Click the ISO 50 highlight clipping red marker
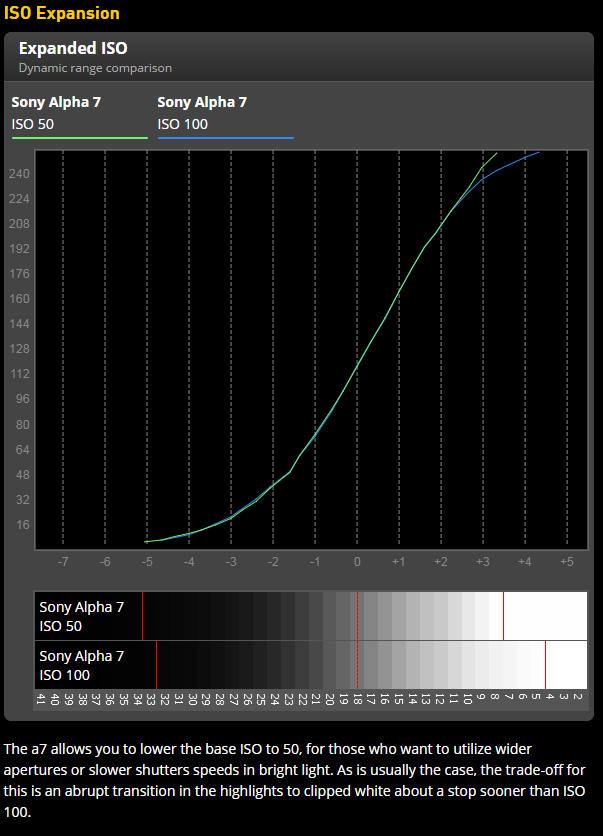 pyautogui.click(x=503, y=616)
